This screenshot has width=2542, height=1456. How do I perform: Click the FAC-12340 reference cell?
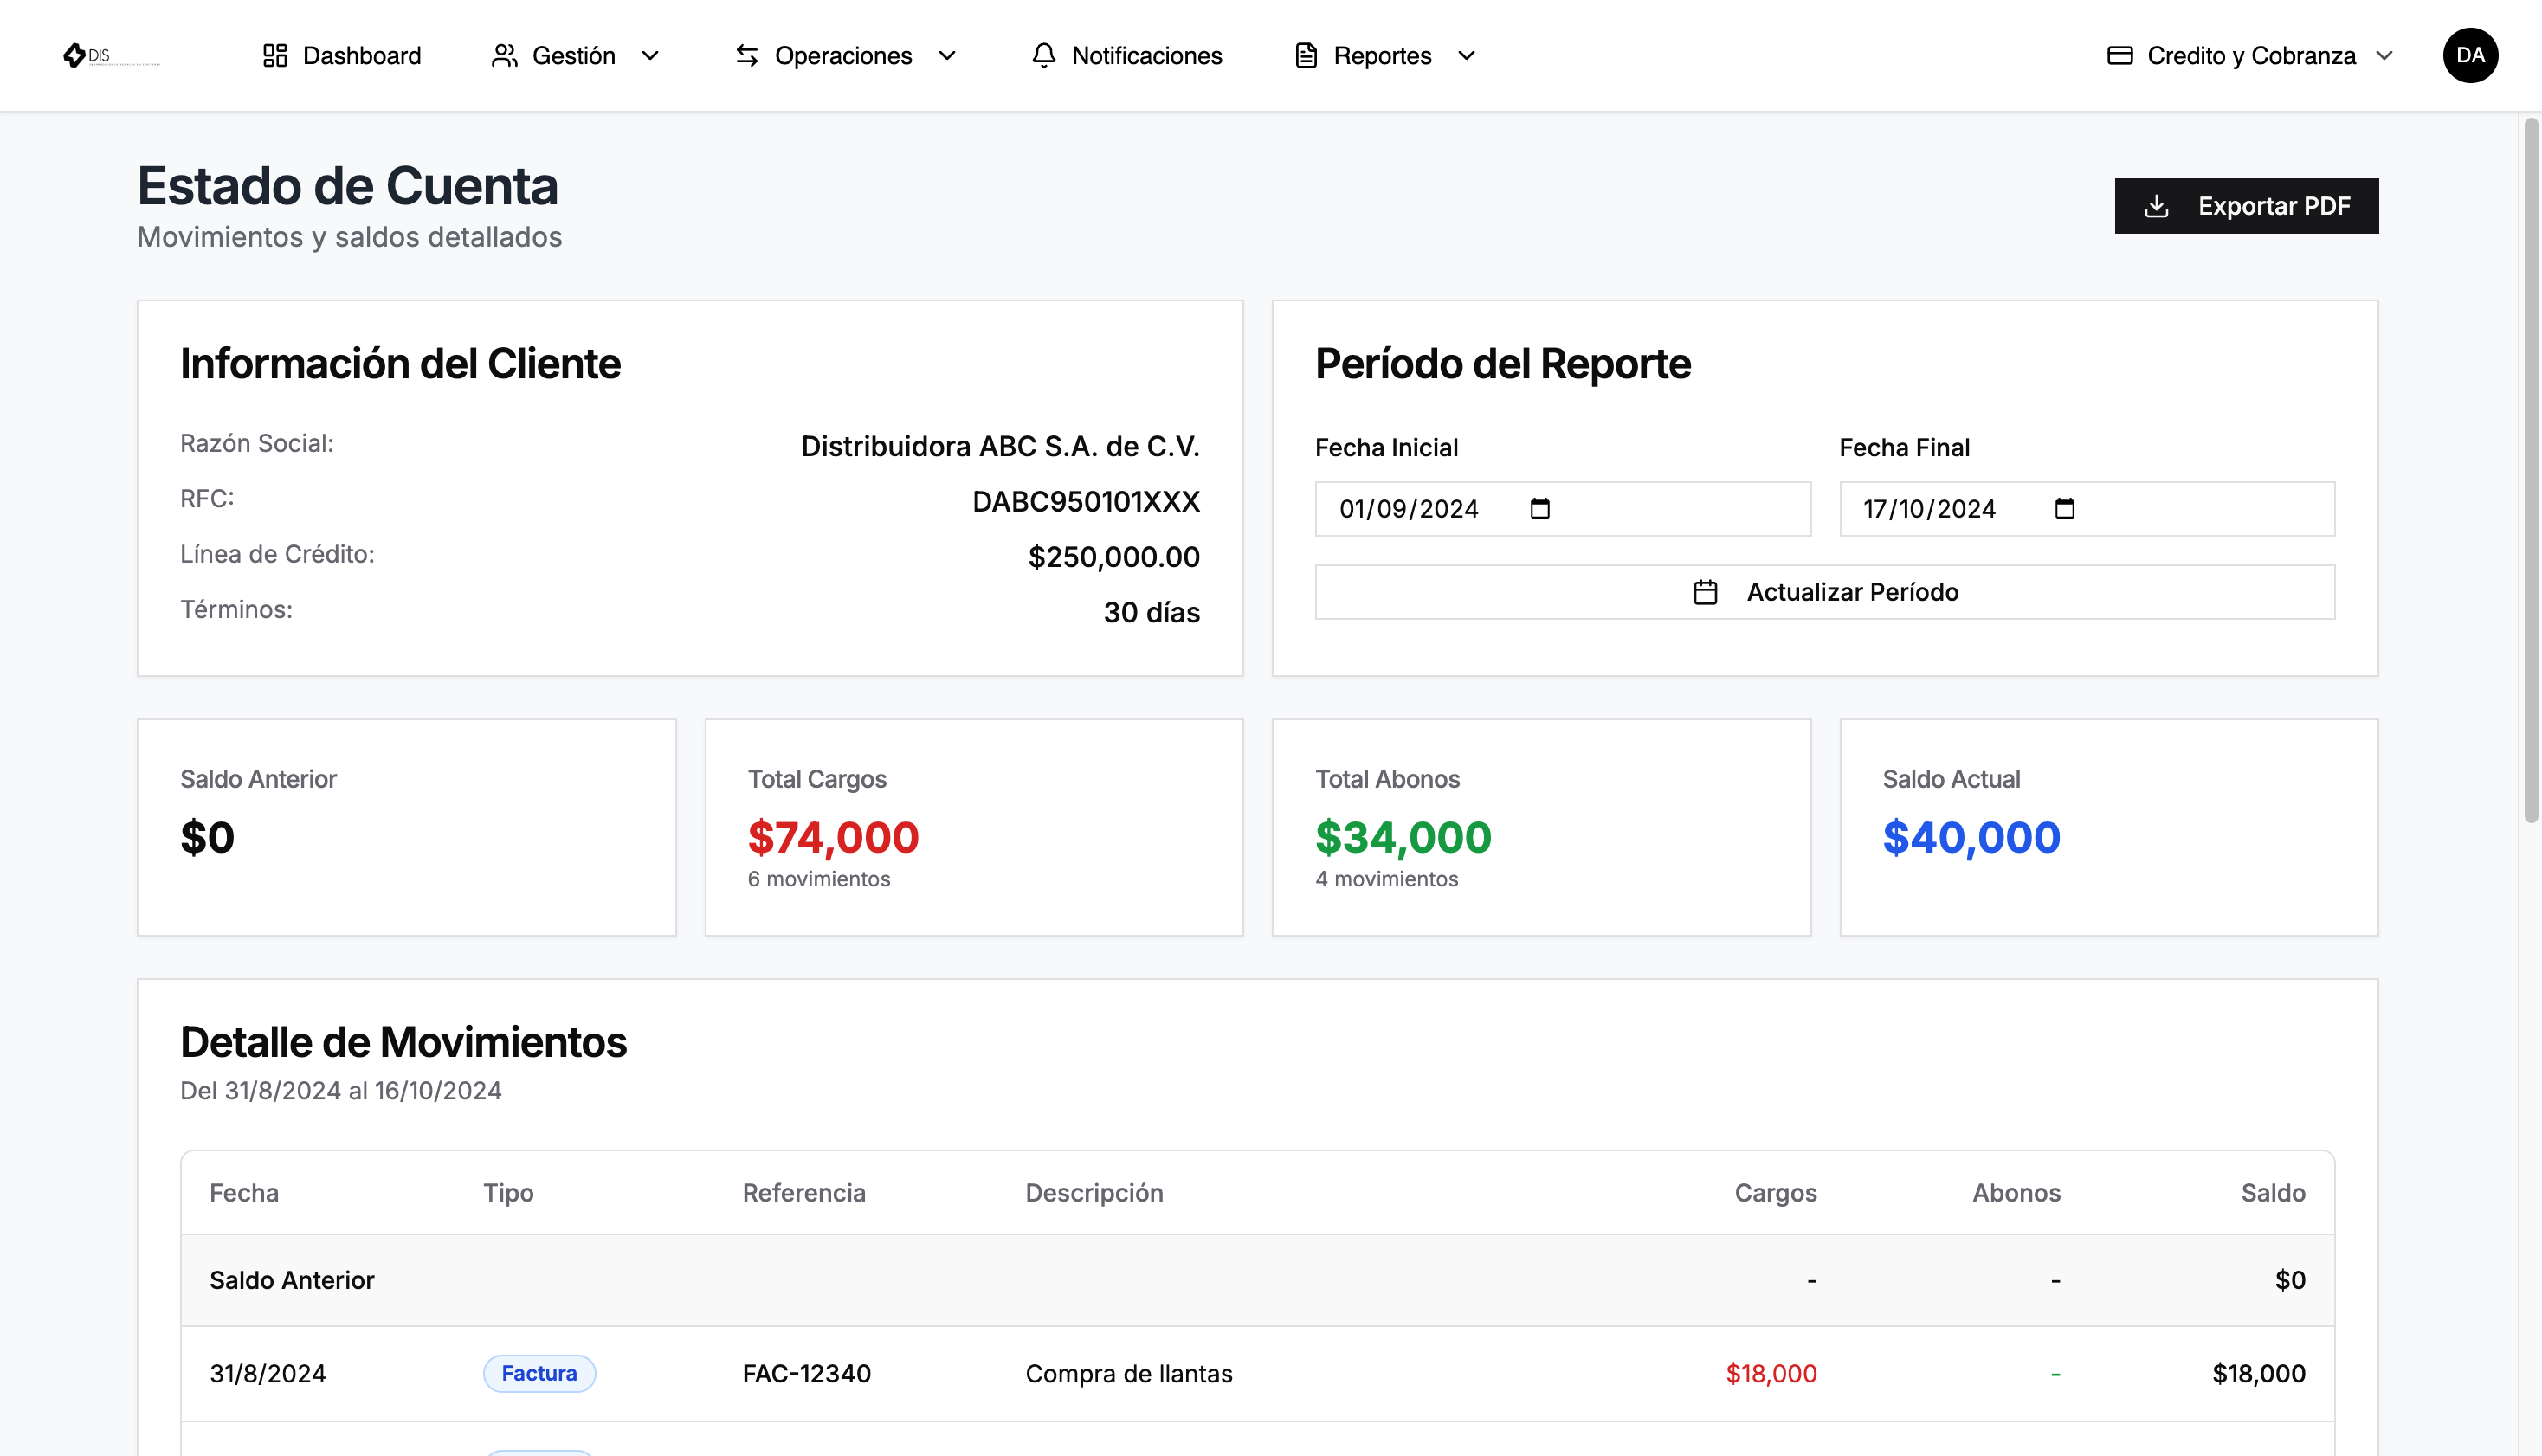click(806, 1373)
